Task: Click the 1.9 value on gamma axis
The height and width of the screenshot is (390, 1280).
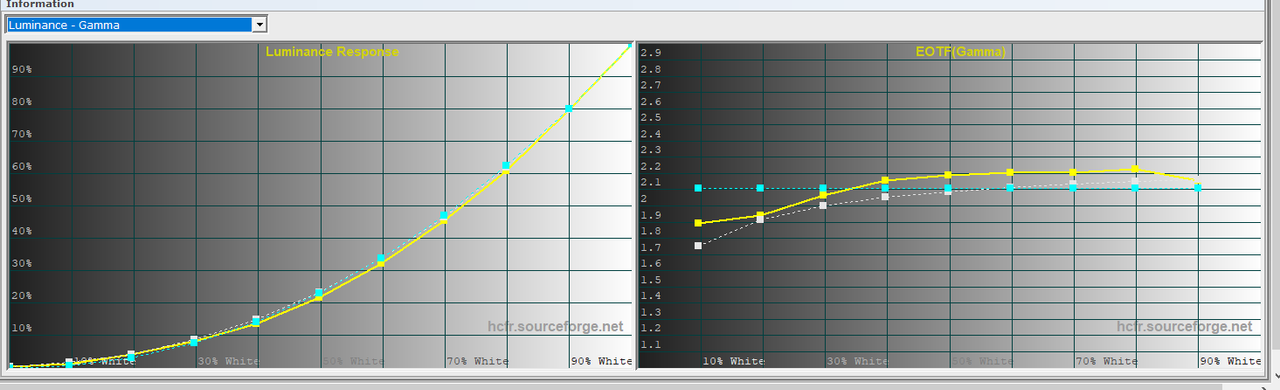Action: (x=651, y=215)
